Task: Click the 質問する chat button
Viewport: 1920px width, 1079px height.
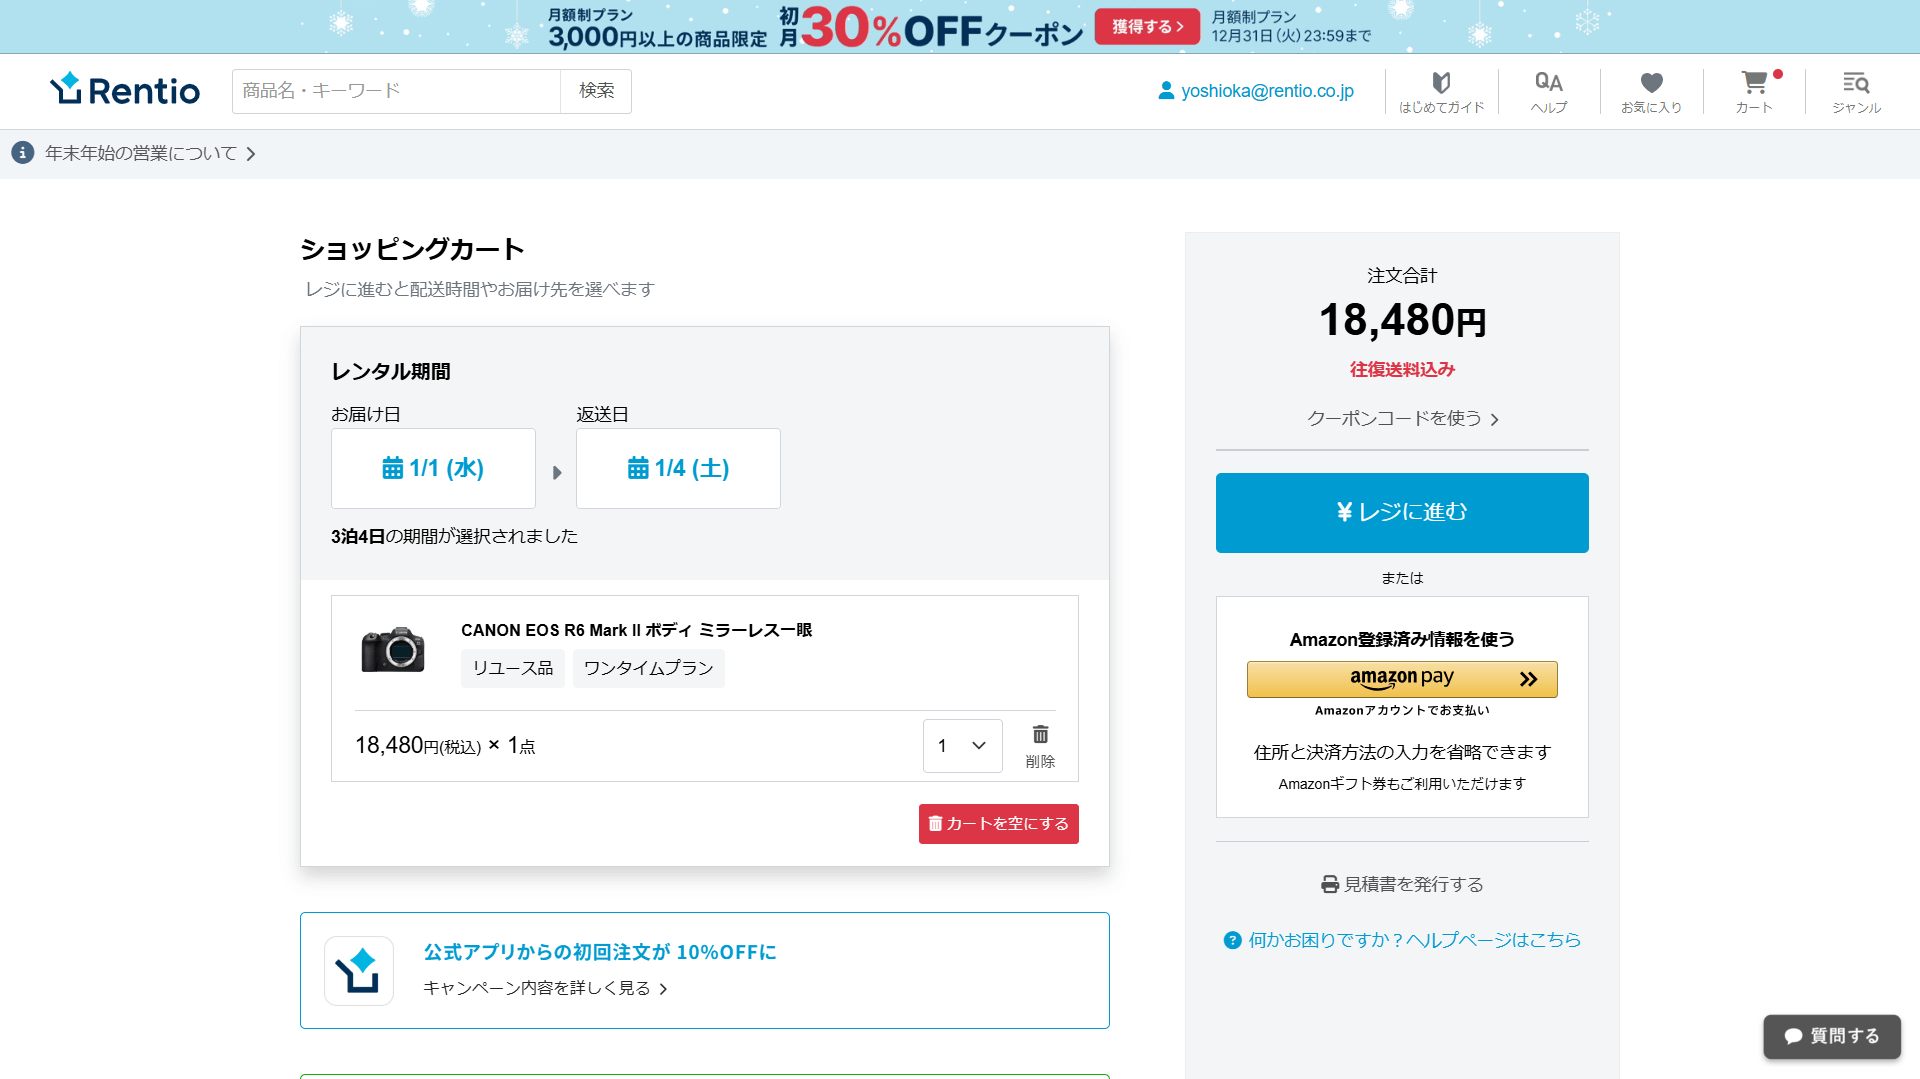Action: 1832,1036
